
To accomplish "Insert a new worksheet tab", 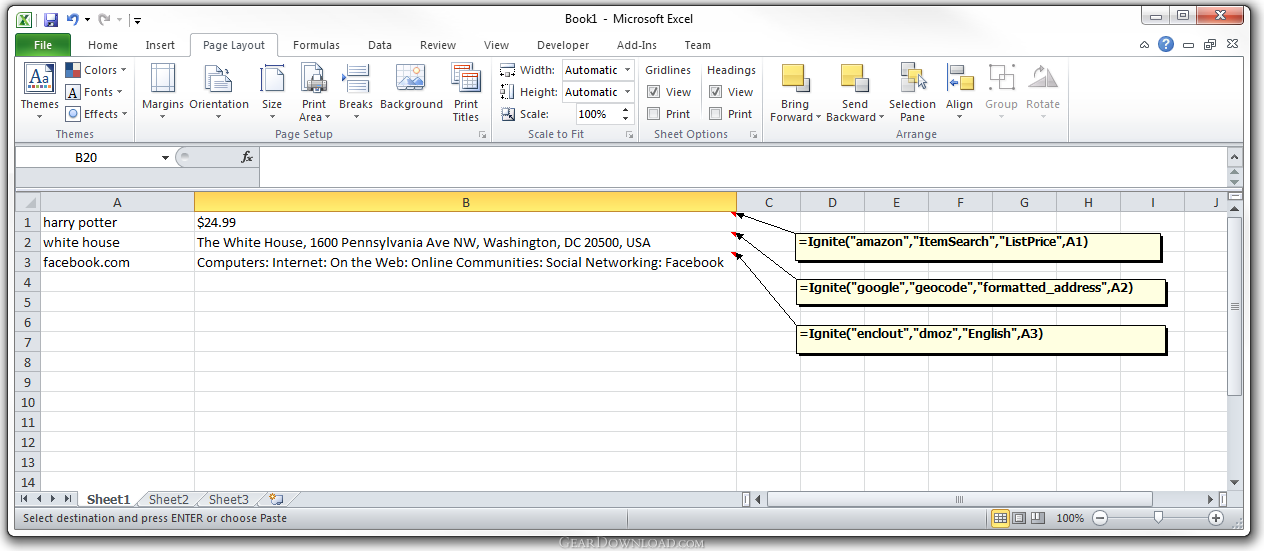I will [276, 499].
